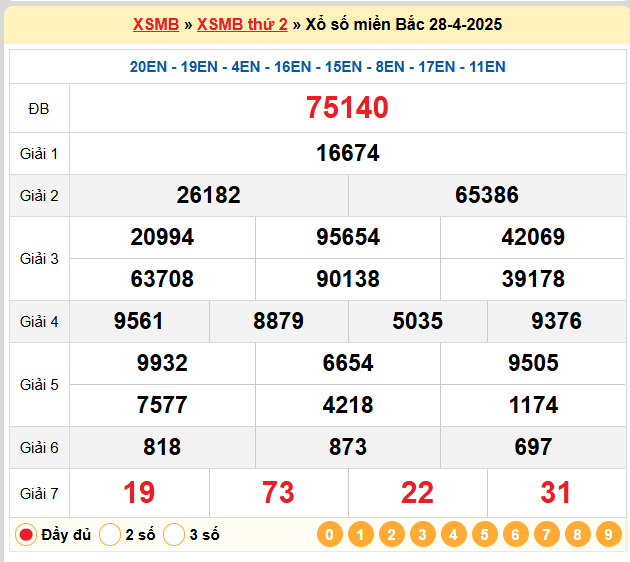Screen dimensions: 630x562
Task: Click the Giải 3 number 90138
Action: 348,279
